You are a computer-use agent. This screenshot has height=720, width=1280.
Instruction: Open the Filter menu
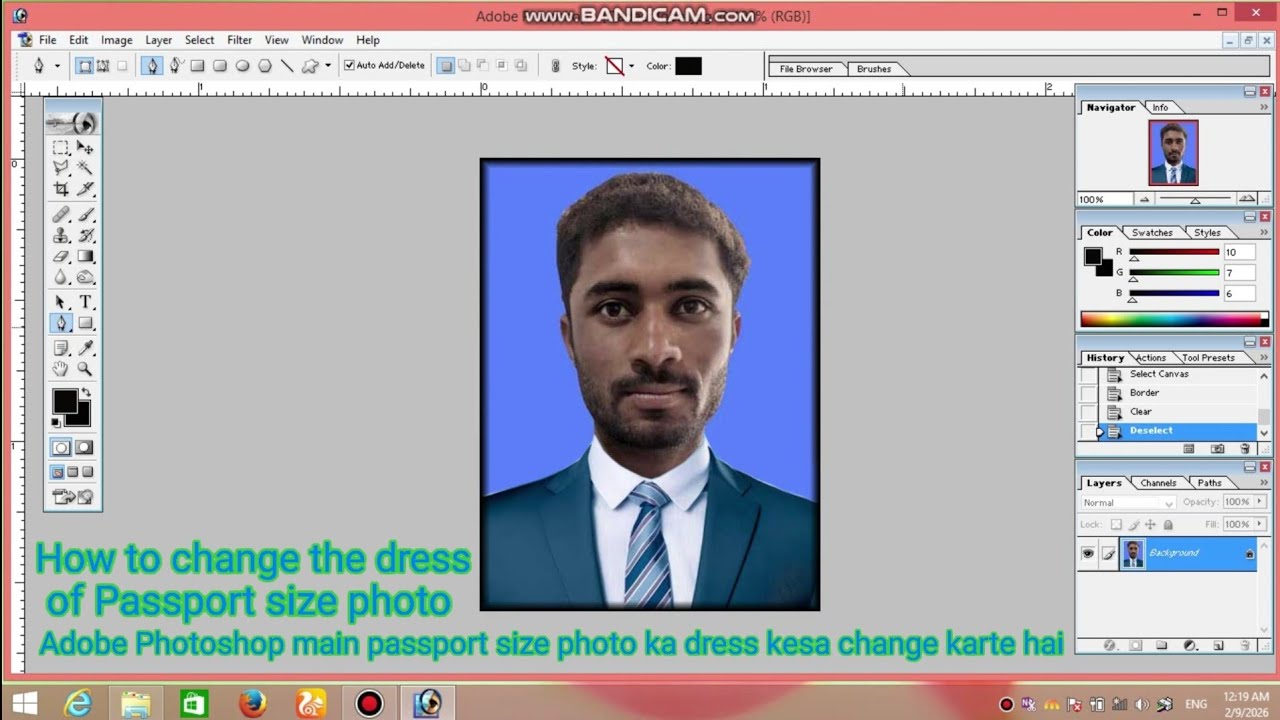point(239,40)
